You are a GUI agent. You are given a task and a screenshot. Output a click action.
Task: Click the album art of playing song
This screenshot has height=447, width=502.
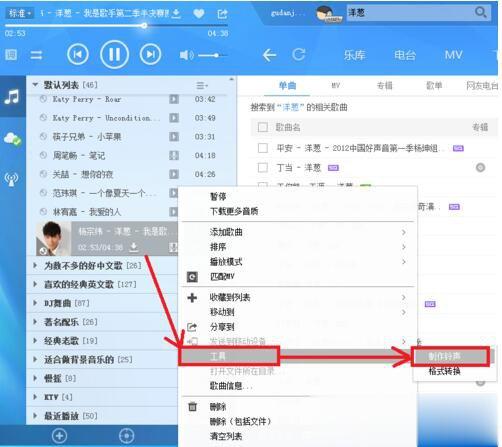pos(53,238)
